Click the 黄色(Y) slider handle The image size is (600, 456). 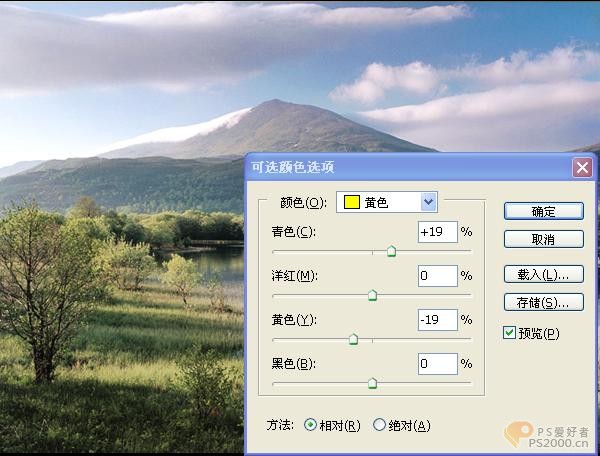click(354, 339)
